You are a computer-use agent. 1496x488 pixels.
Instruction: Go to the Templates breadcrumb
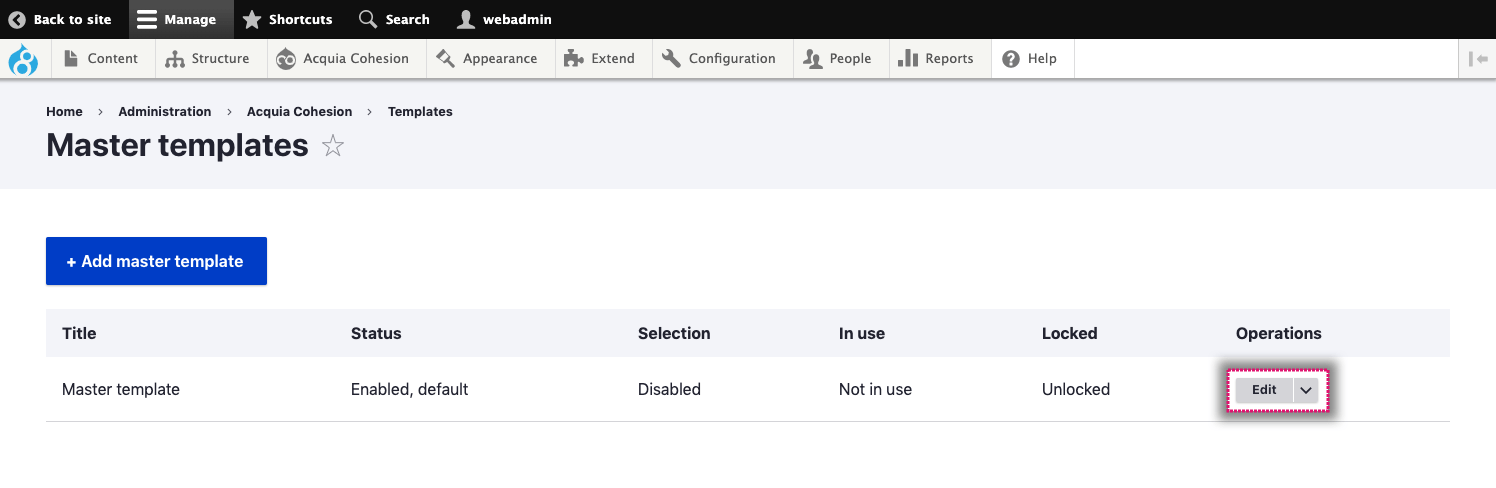420,112
